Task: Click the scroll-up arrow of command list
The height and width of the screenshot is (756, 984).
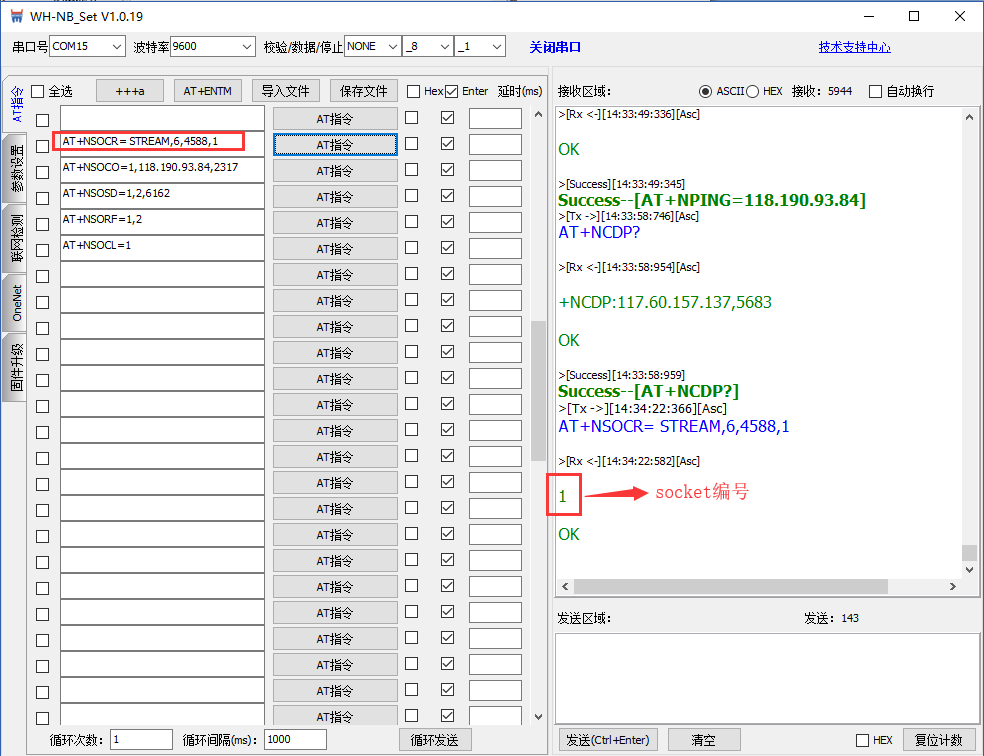Action: (x=538, y=115)
